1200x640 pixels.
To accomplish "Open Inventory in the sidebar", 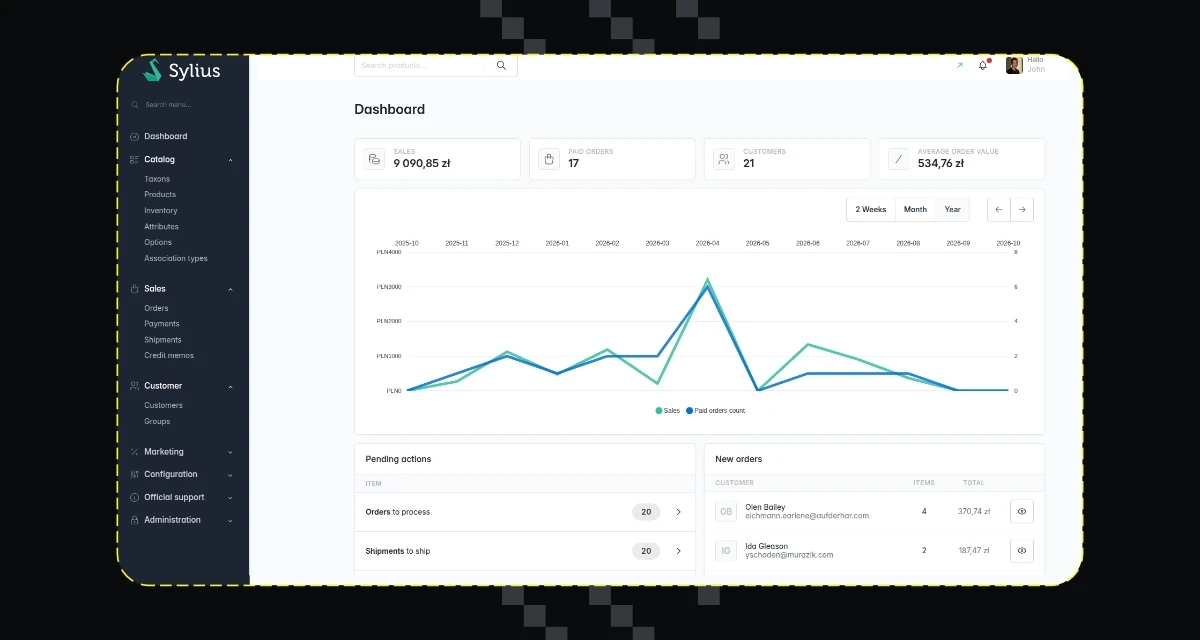I will (x=161, y=211).
